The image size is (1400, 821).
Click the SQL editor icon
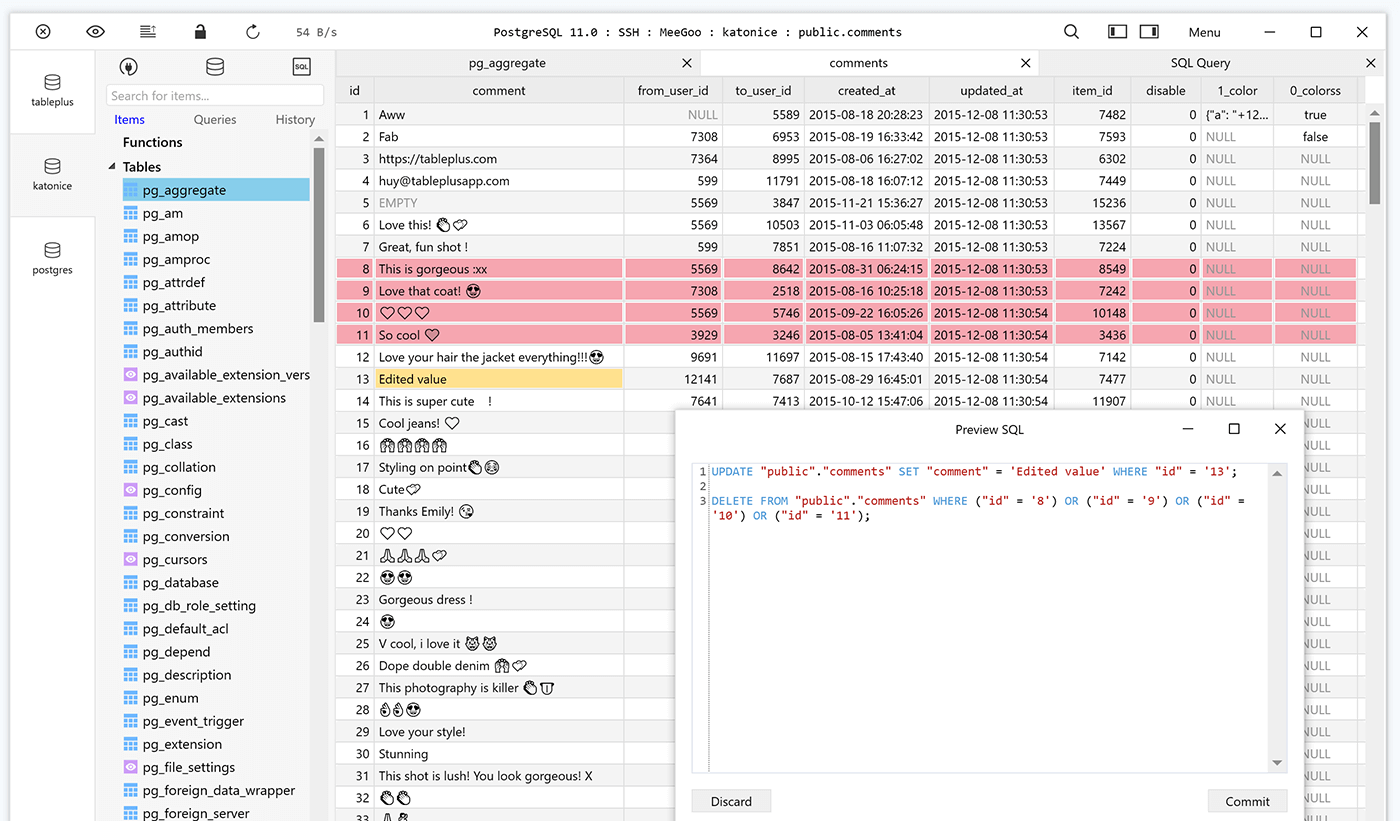click(301, 67)
